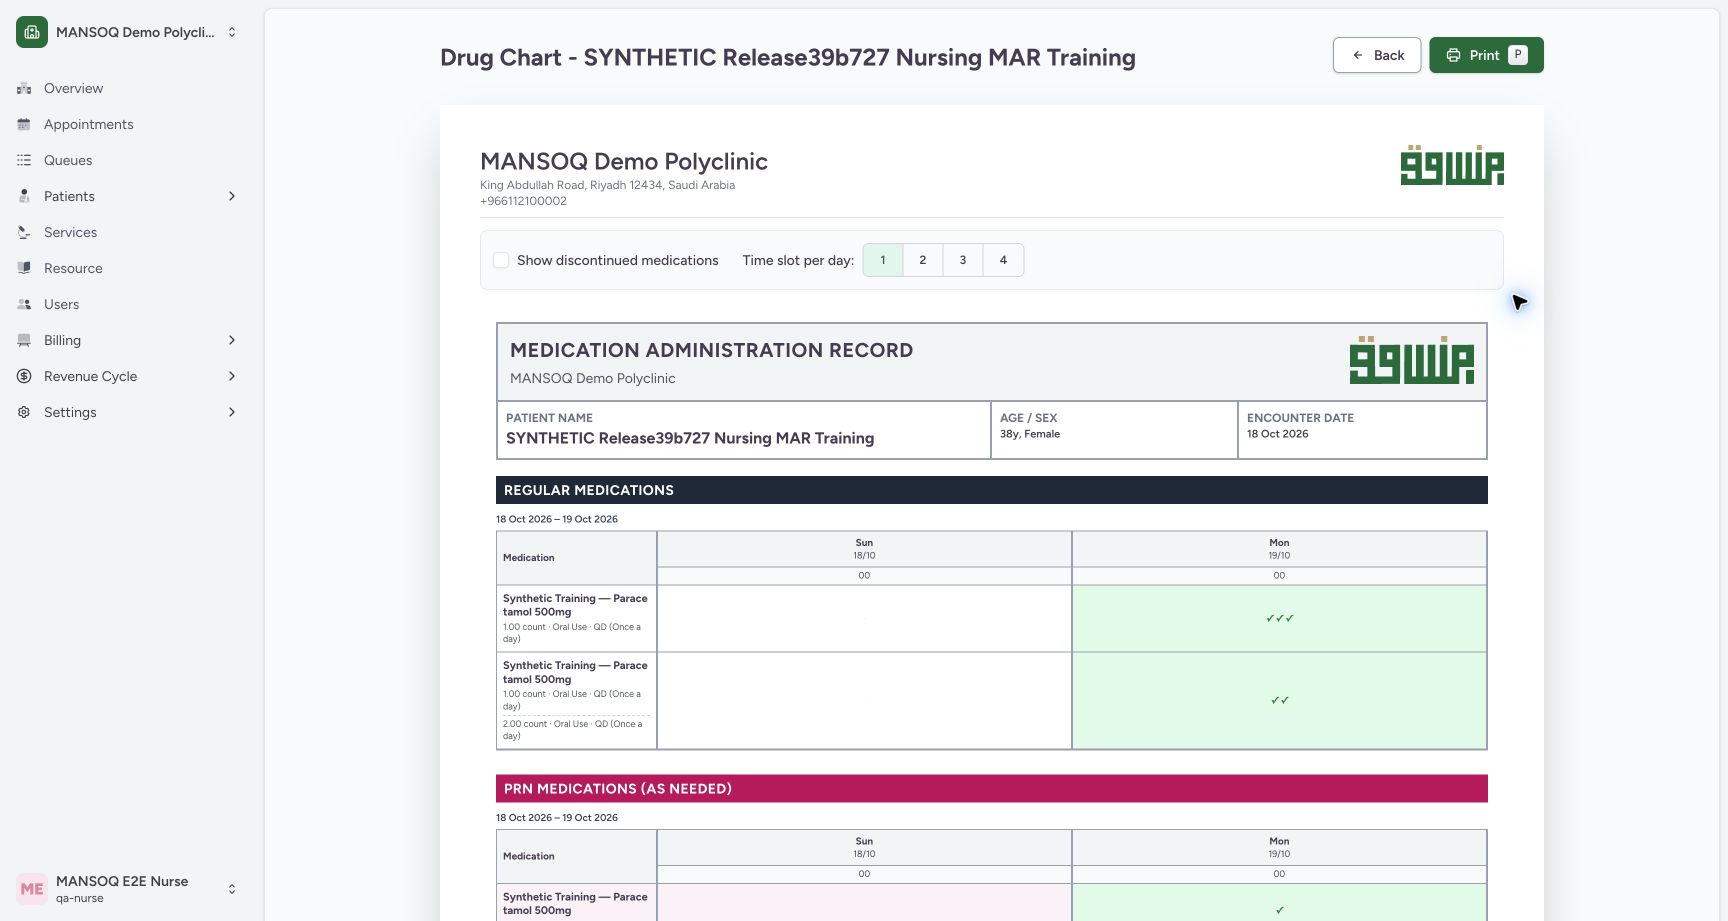Click the double checkmark cell for Mon 19/10
Image resolution: width=1728 pixels, height=921 pixels.
pos(1279,701)
